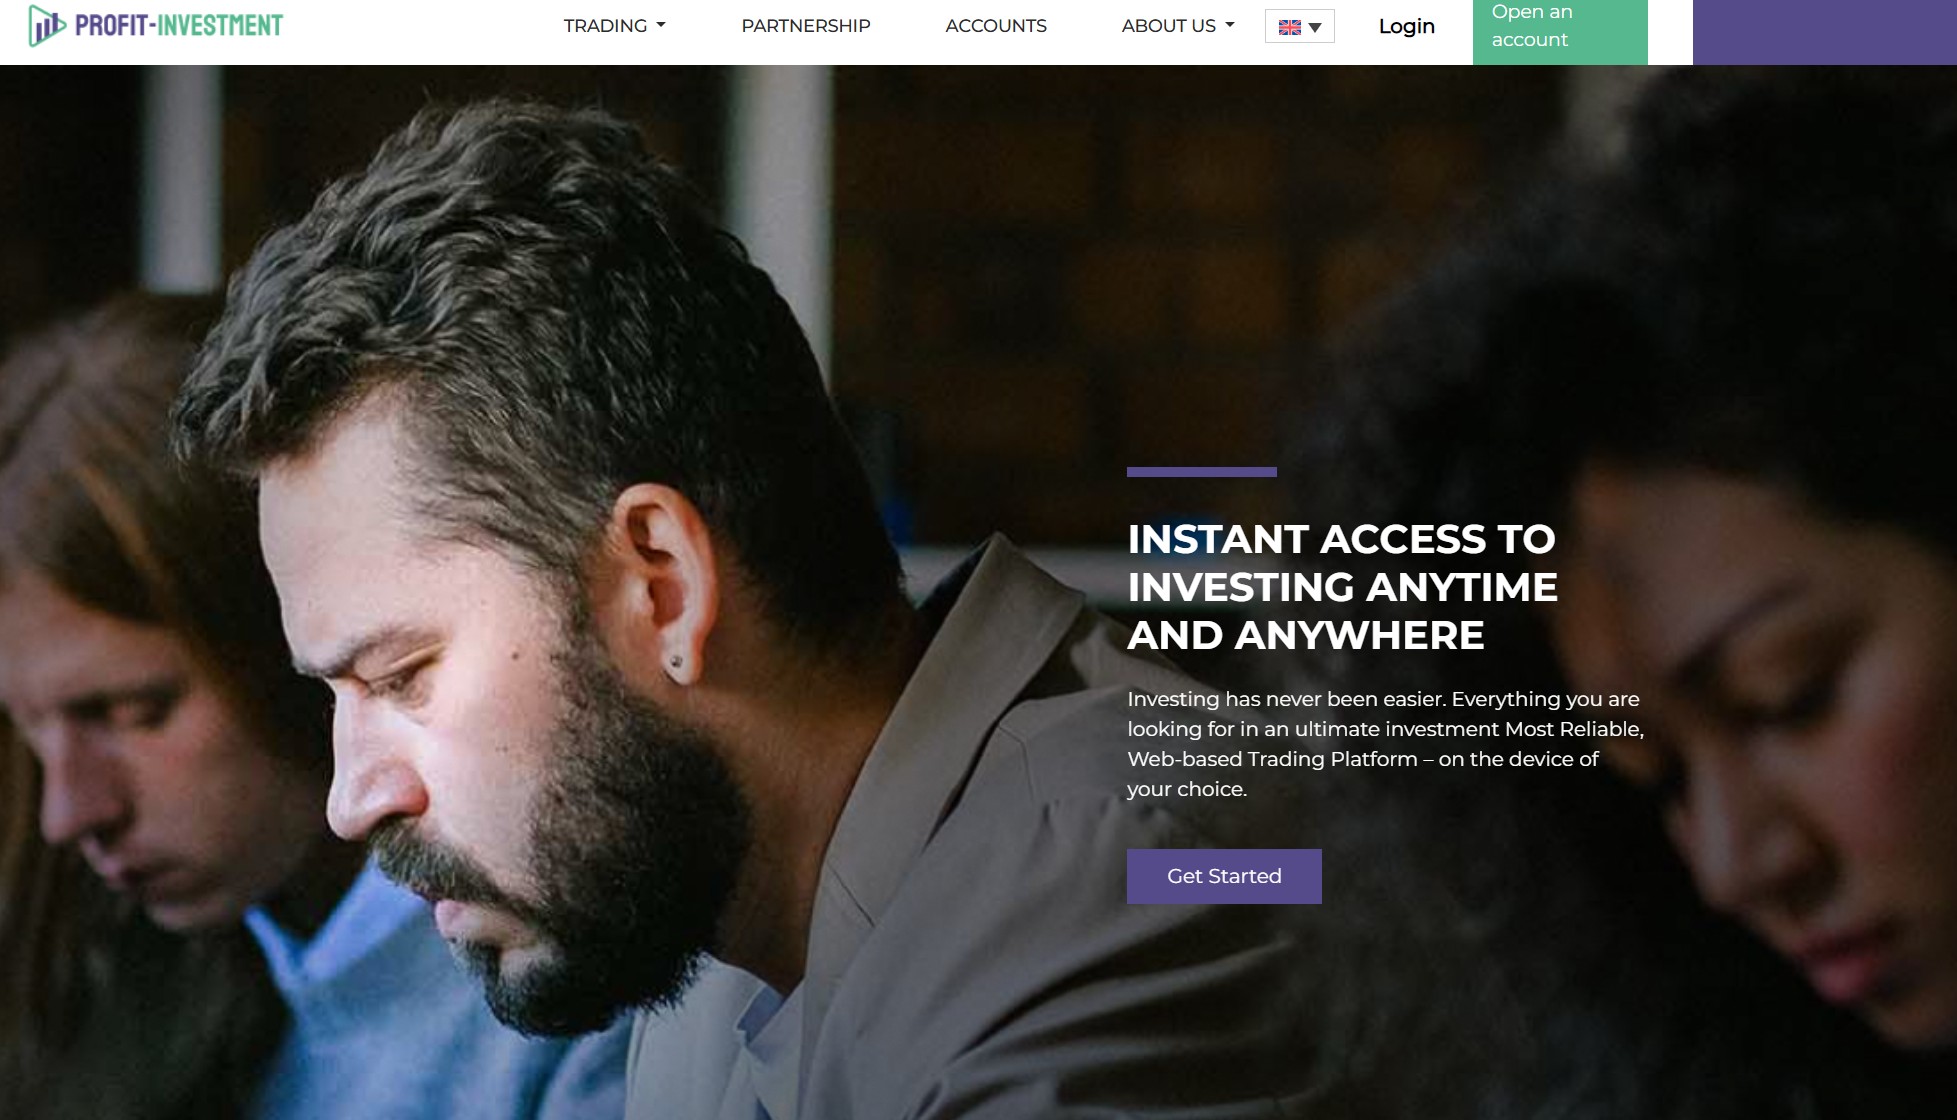1957x1120 pixels.
Task: Select the ABOUT US menu label
Action: [1168, 26]
